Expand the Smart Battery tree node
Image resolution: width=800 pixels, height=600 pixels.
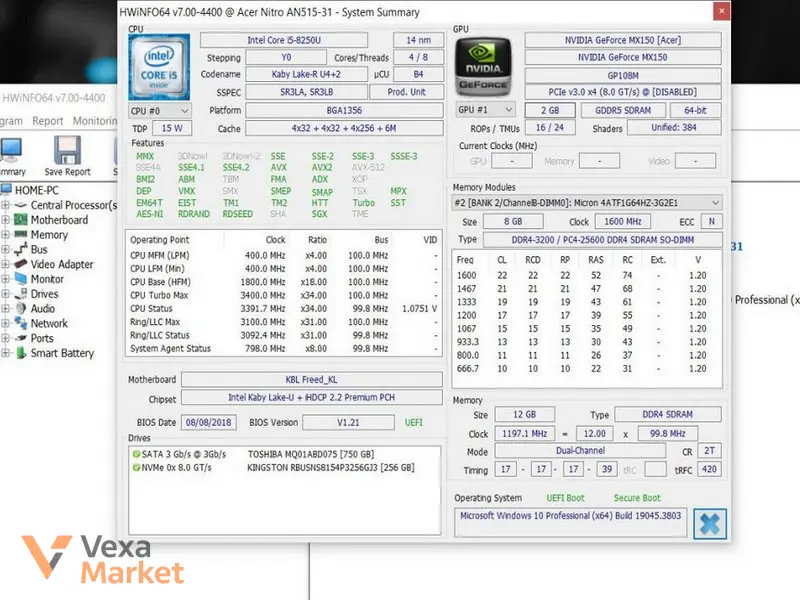click(6, 353)
